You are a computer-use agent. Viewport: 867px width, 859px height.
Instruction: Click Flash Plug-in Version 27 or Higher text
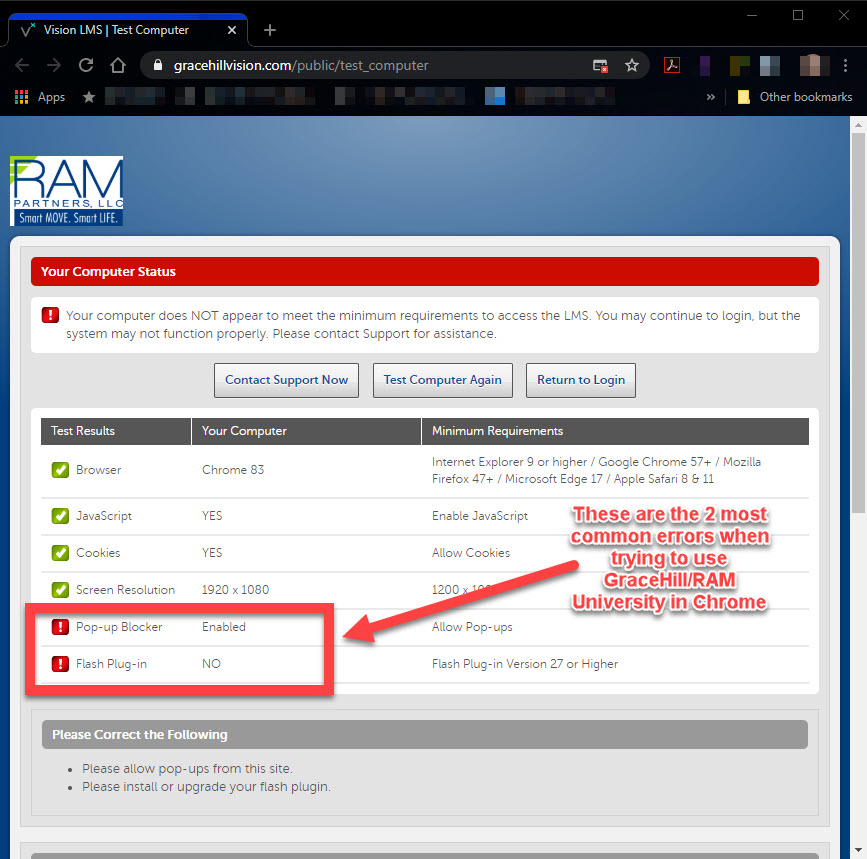click(525, 664)
